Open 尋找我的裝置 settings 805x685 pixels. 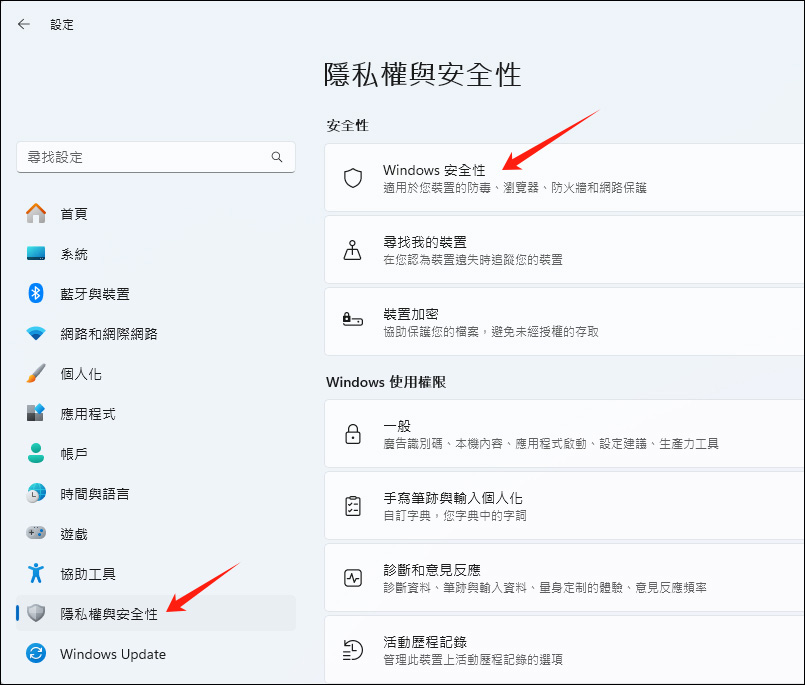564,250
